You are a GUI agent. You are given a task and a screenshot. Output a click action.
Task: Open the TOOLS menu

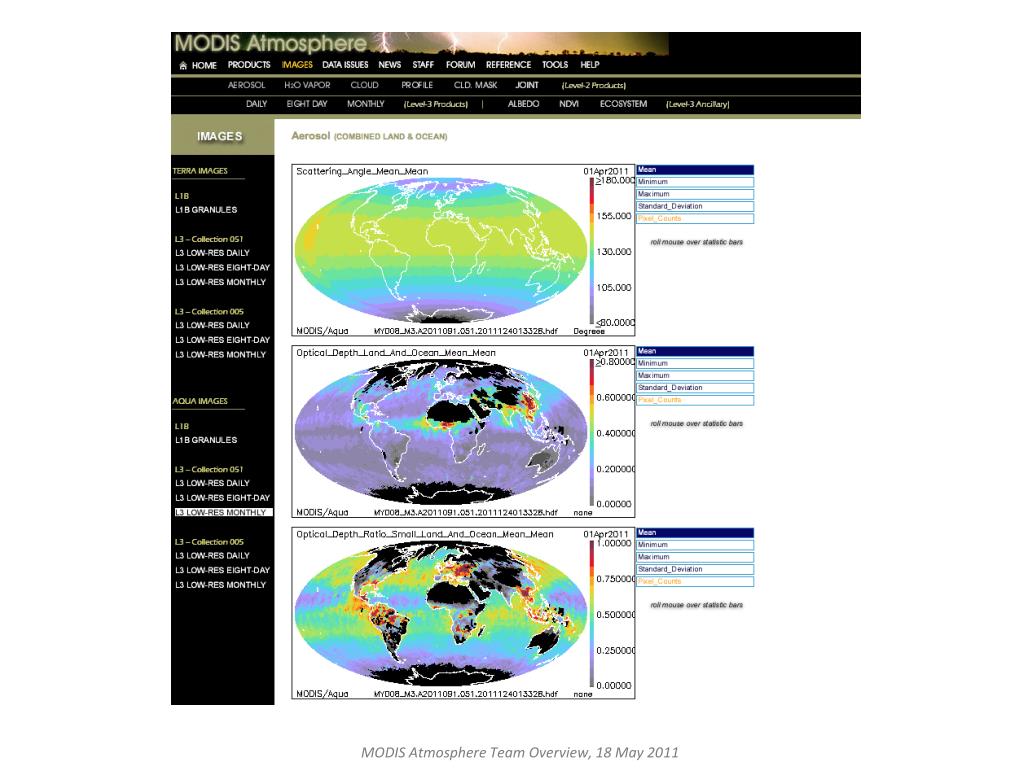click(x=555, y=65)
